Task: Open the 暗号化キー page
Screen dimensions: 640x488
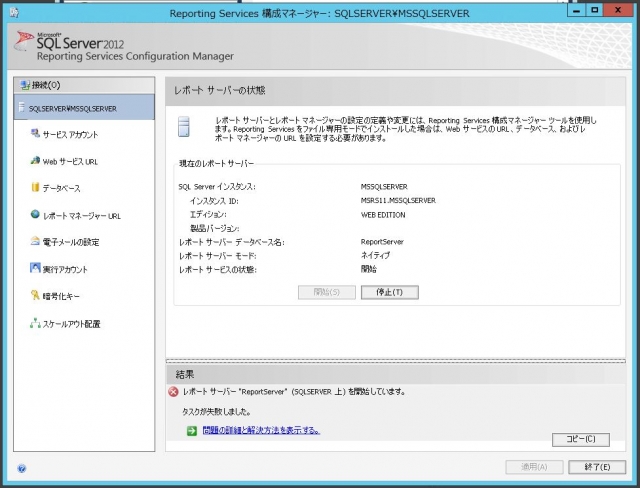Action: 61,296
